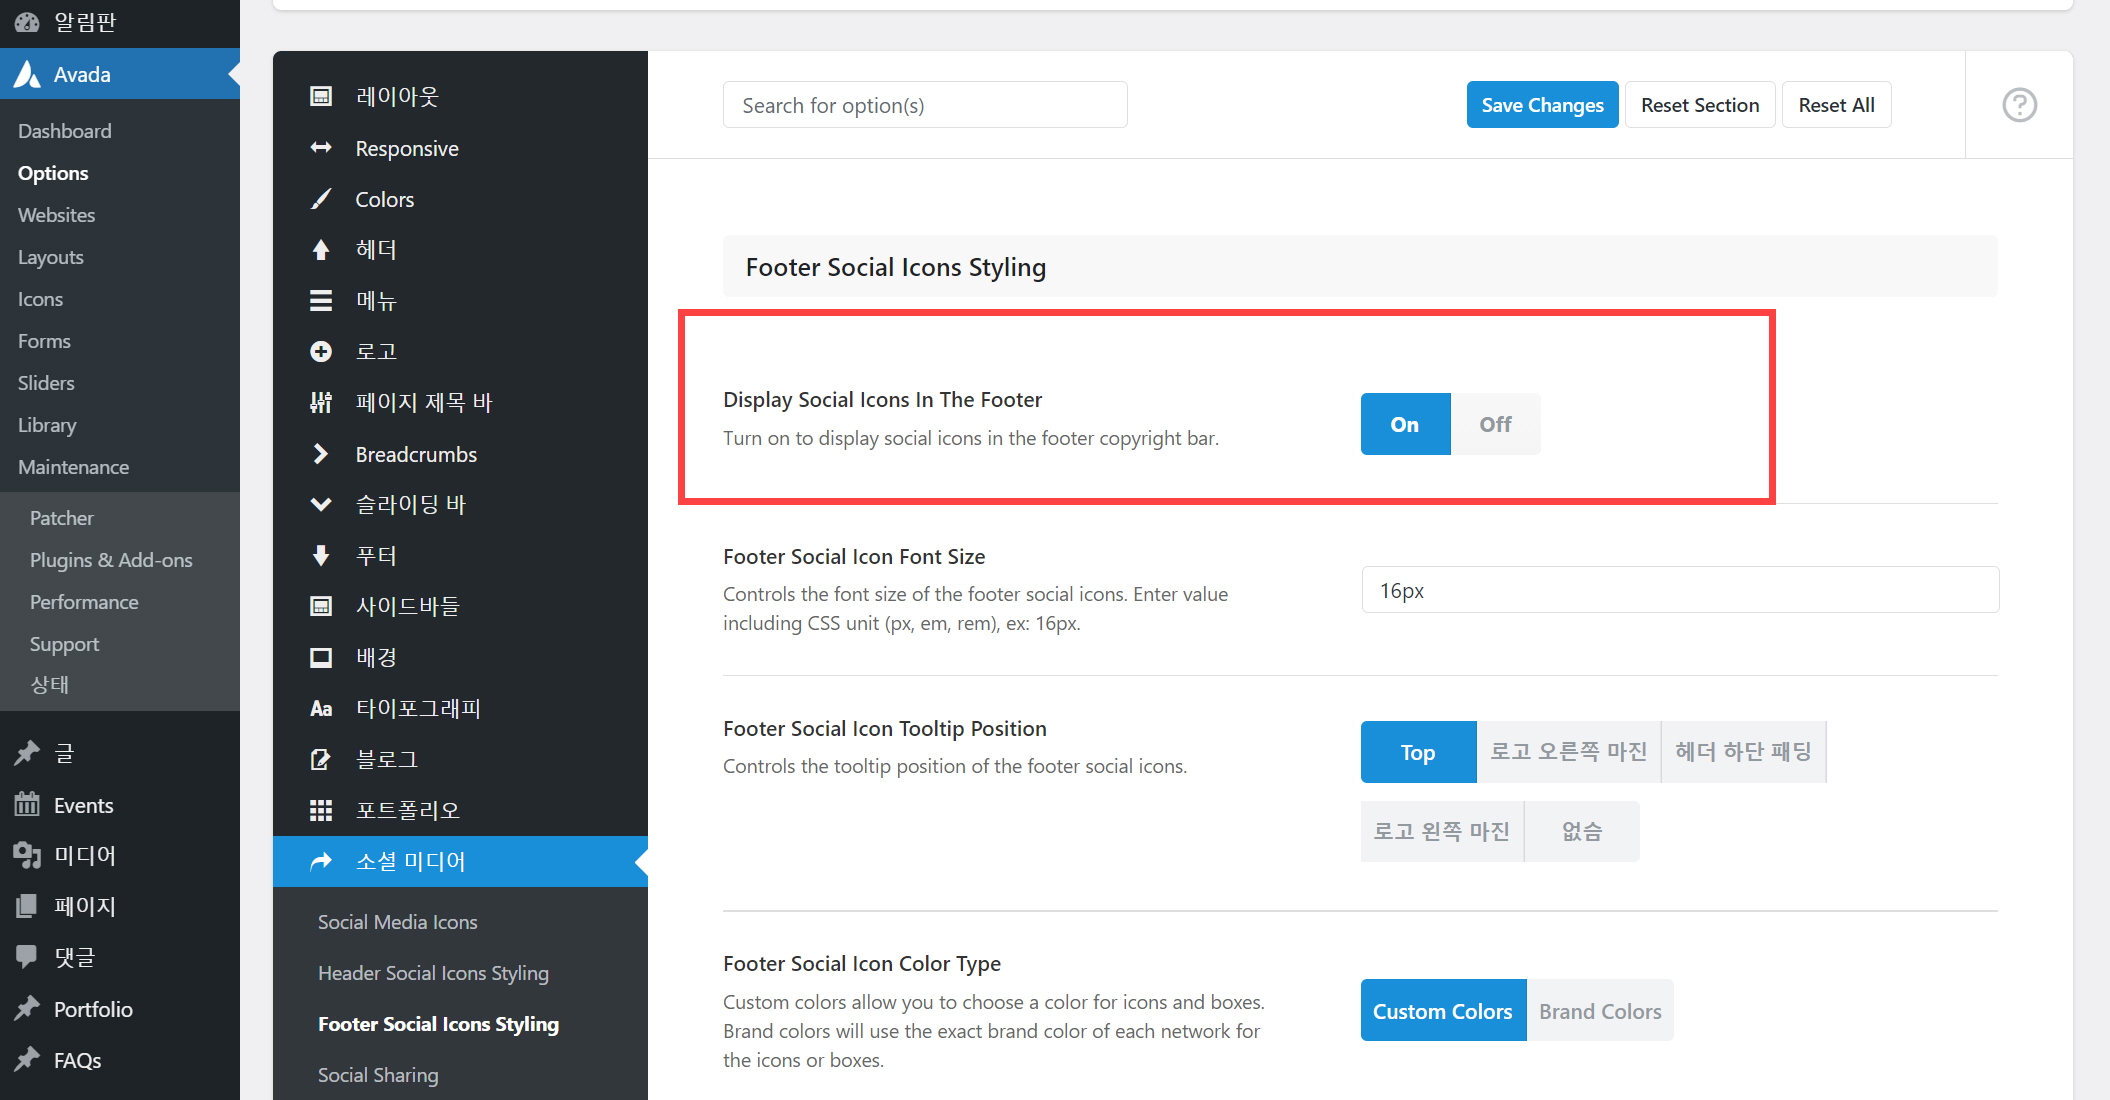Viewport: 2110px width, 1100px height.
Task: Click the 타이포그래피 Aa icon
Action: [x=321, y=708]
